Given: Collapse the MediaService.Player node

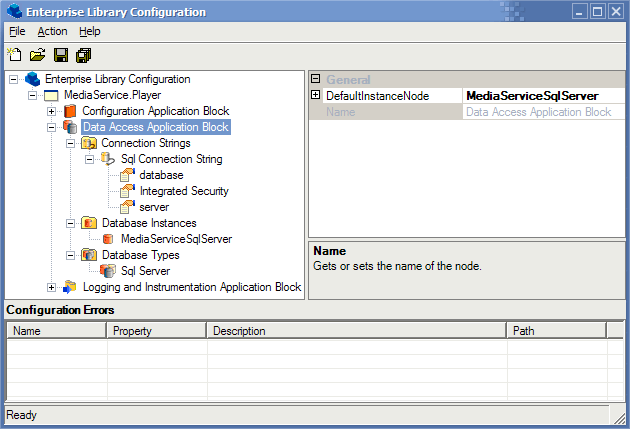Looking at the screenshot, I should tap(33, 95).
